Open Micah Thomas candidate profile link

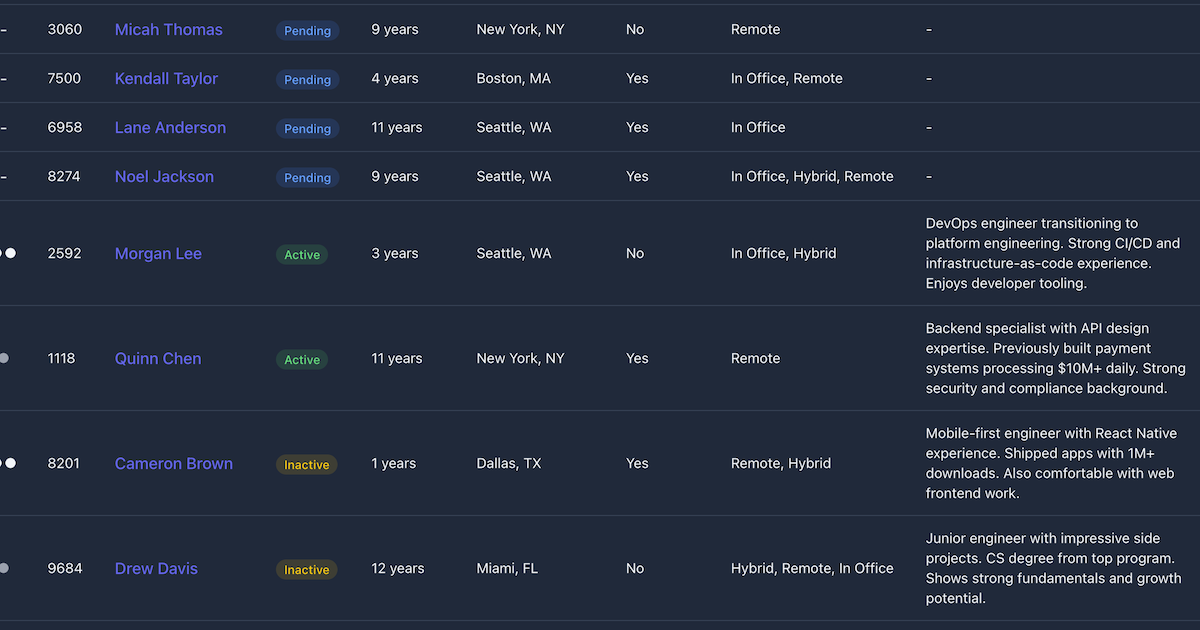pyautogui.click(x=168, y=30)
